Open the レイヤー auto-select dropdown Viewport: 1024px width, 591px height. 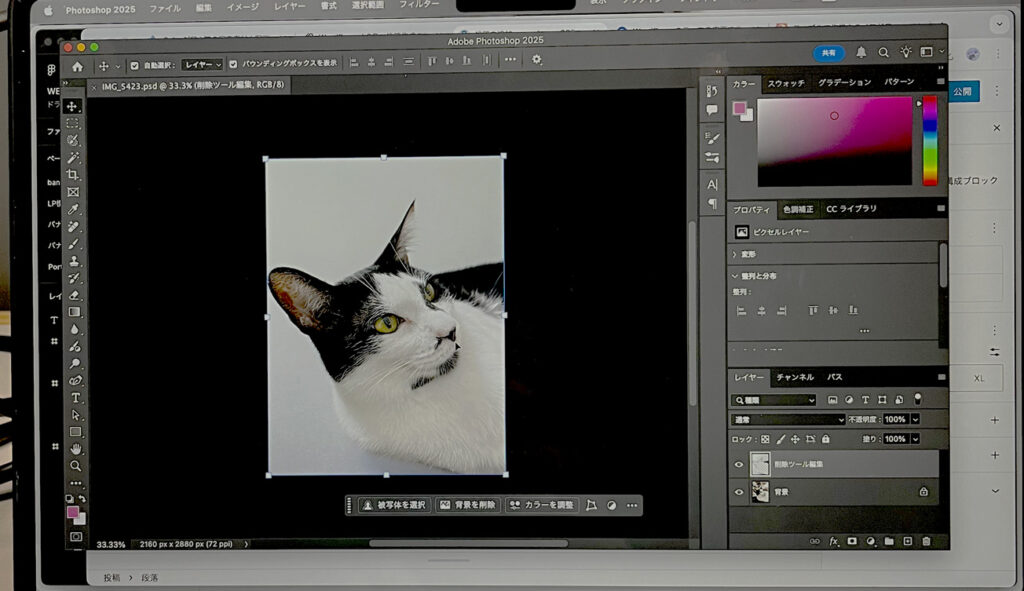pyautogui.click(x=203, y=65)
